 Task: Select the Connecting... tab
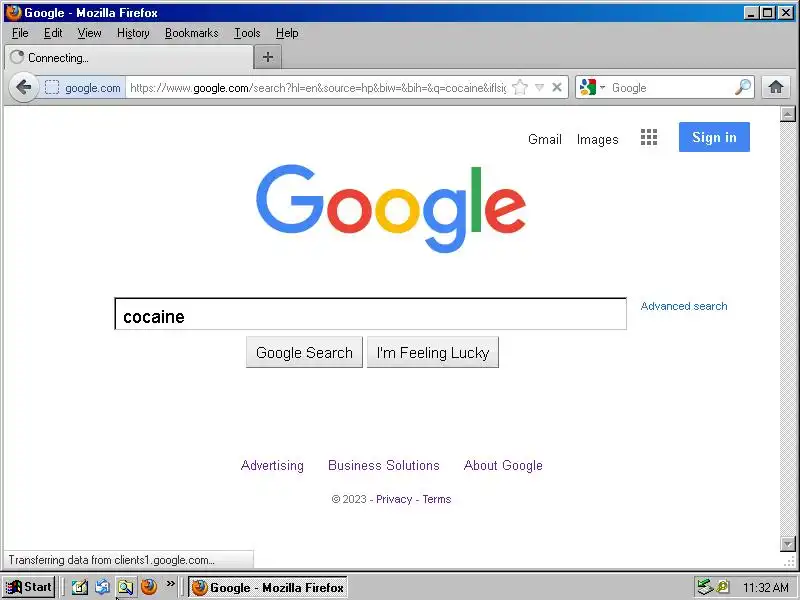pos(129,57)
